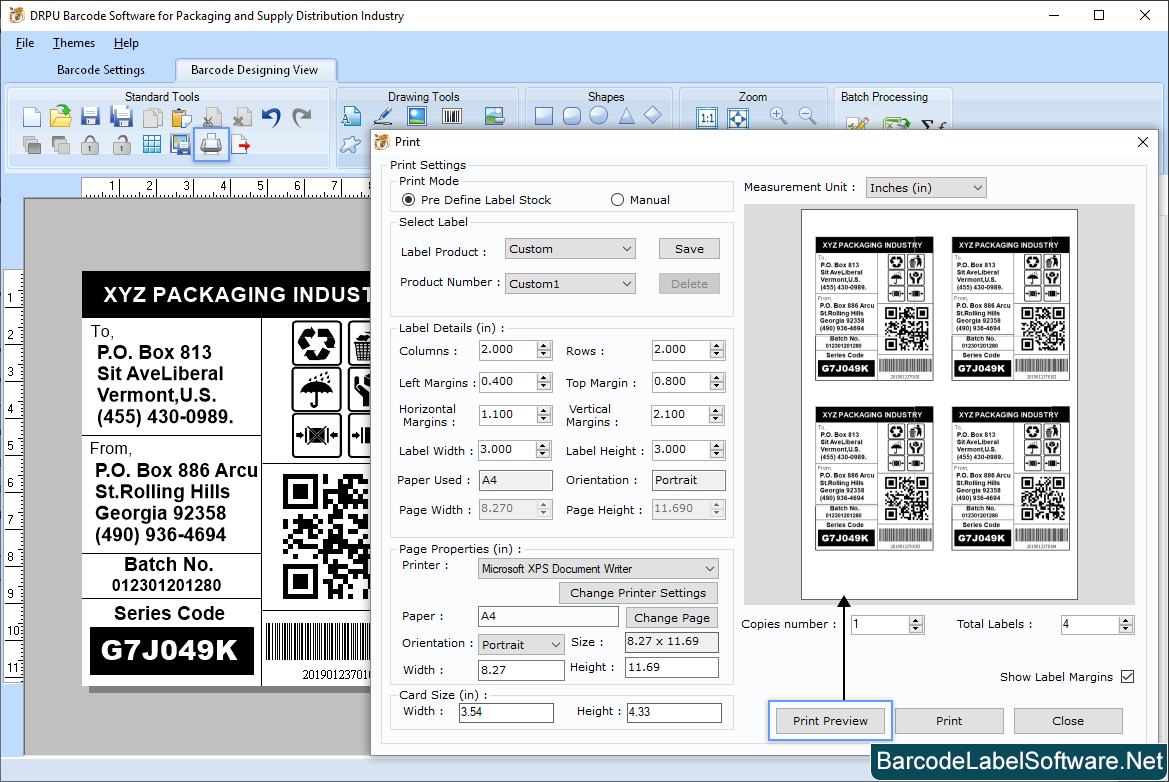Viewport: 1169px width, 782px height.
Task: Select the Text drawing tool
Action: 353,115
